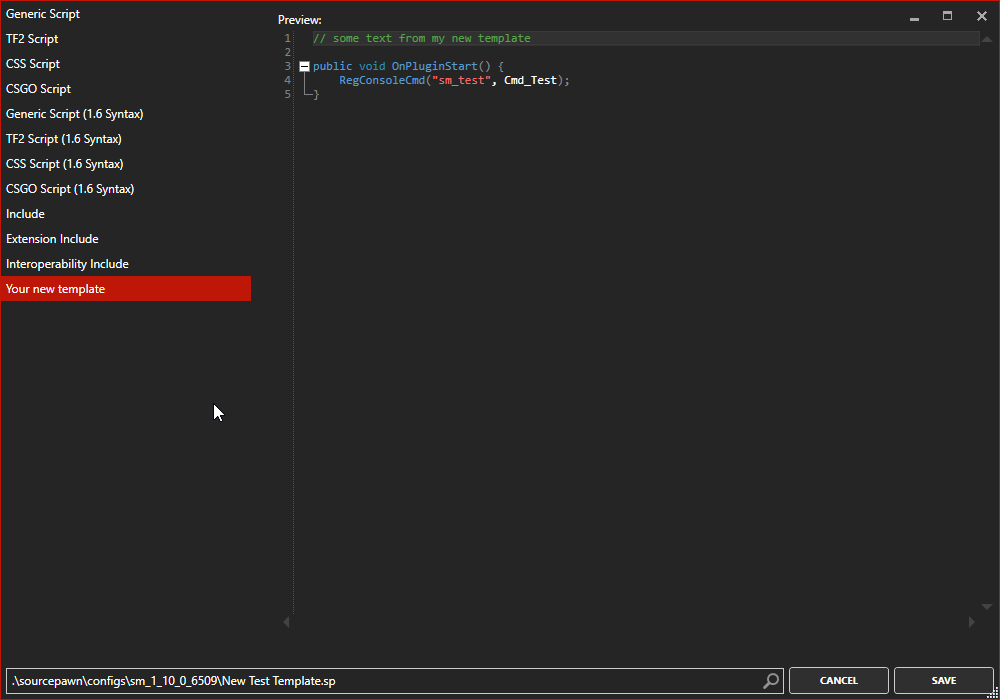Maximize the template window
The image size is (1000, 700).
pyautogui.click(x=948, y=16)
